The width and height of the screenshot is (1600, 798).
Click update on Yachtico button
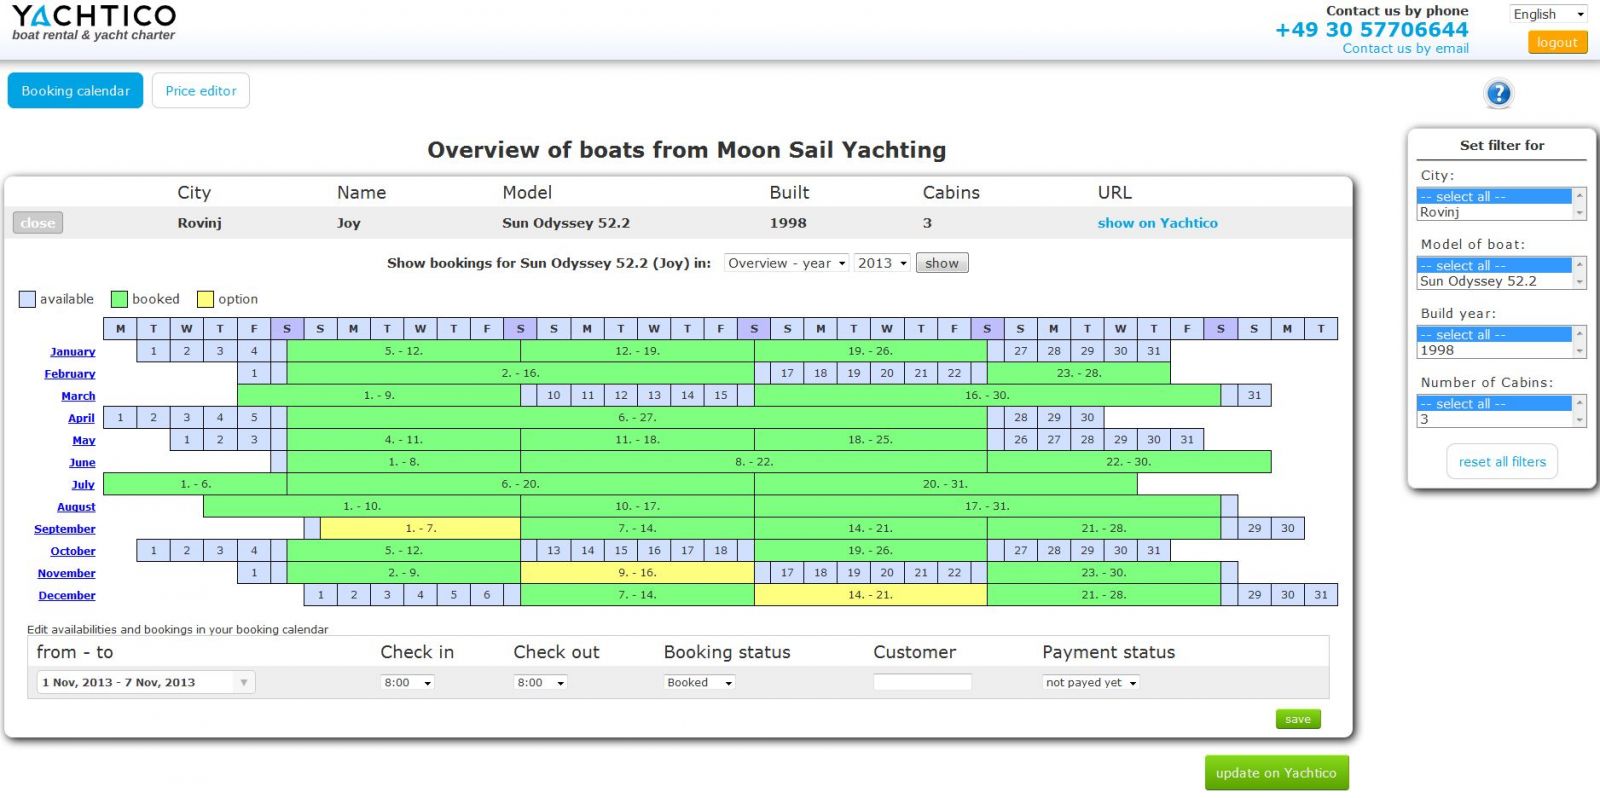coord(1276,773)
